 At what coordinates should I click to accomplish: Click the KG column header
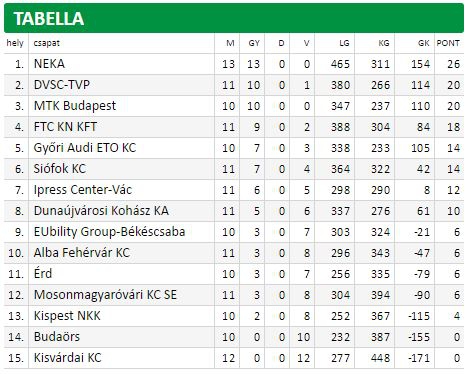point(384,43)
